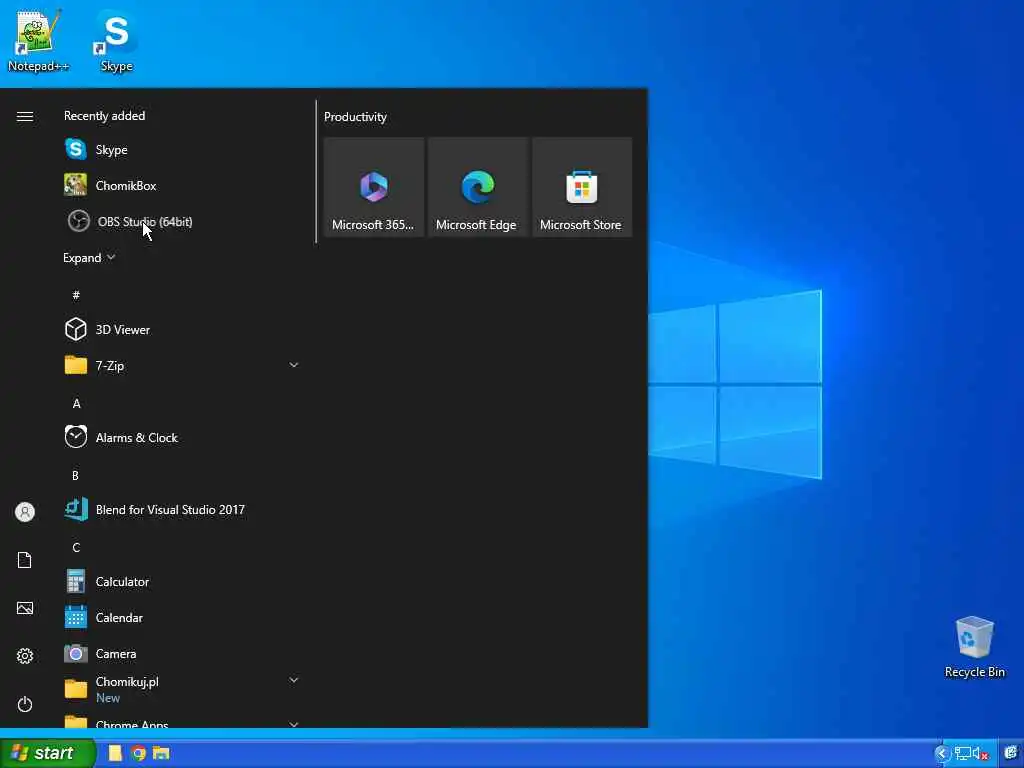The width and height of the screenshot is (1024, 768).
Task: Show hidden tray icons with the arrow
Action: click(x=942, y=754)
